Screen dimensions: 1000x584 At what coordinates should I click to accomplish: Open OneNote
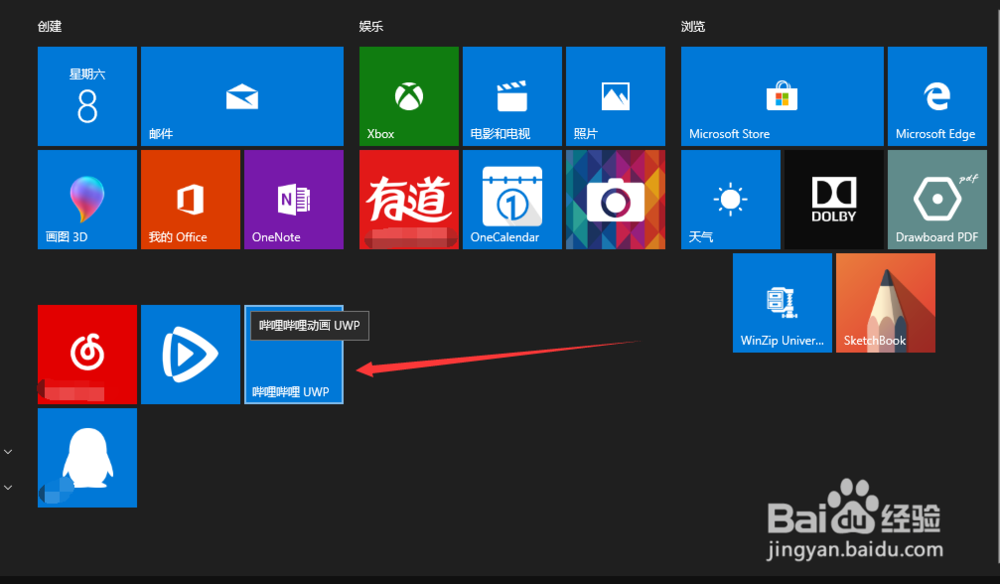(x=294, y=198)
